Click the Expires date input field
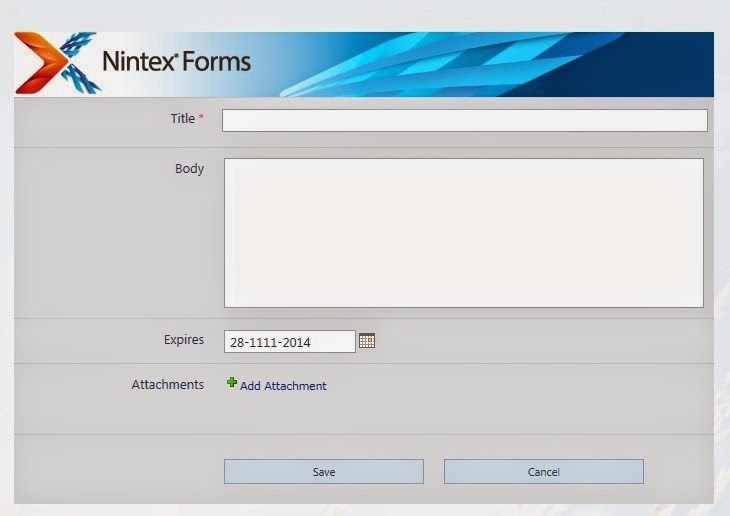Viewport: 730px width, 516px height. click(x=290, y=341)
